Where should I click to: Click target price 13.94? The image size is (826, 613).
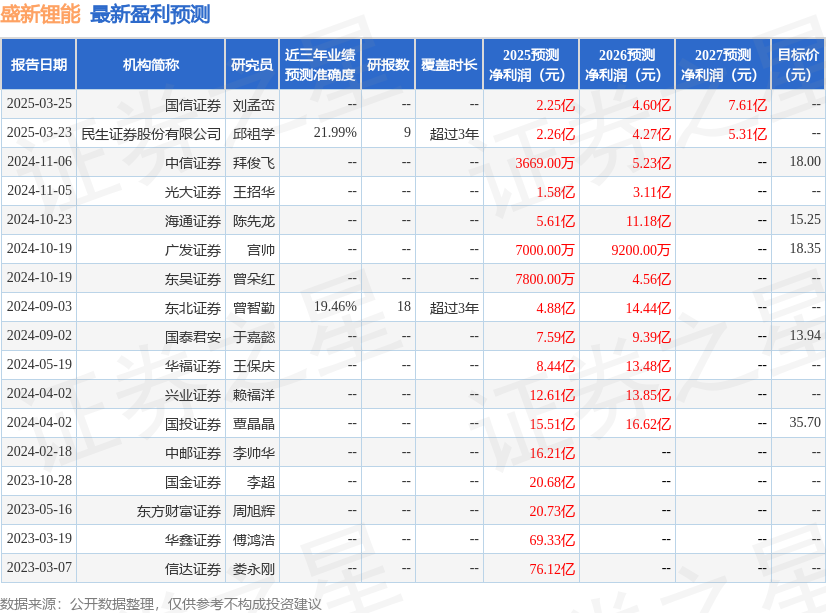[805, 335]
